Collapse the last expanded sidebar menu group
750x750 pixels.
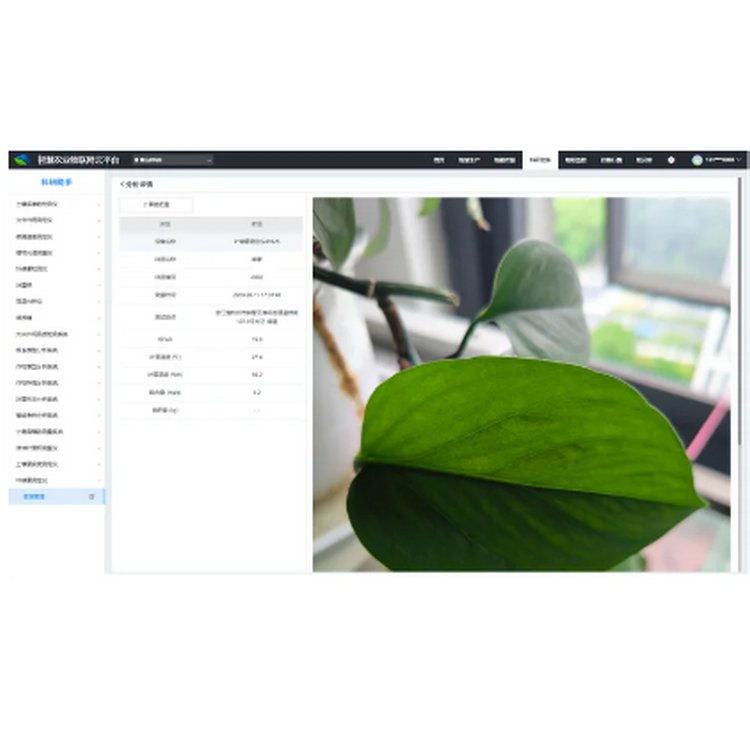(55, 480)
